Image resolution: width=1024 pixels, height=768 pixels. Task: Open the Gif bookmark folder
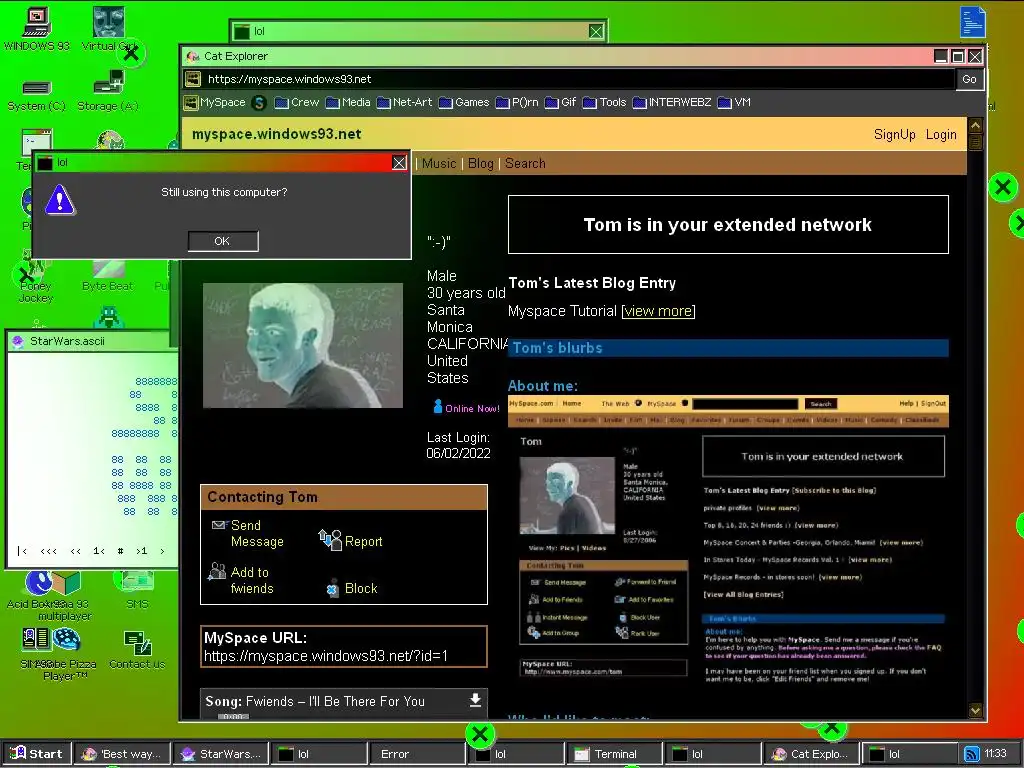click(560, 103)
